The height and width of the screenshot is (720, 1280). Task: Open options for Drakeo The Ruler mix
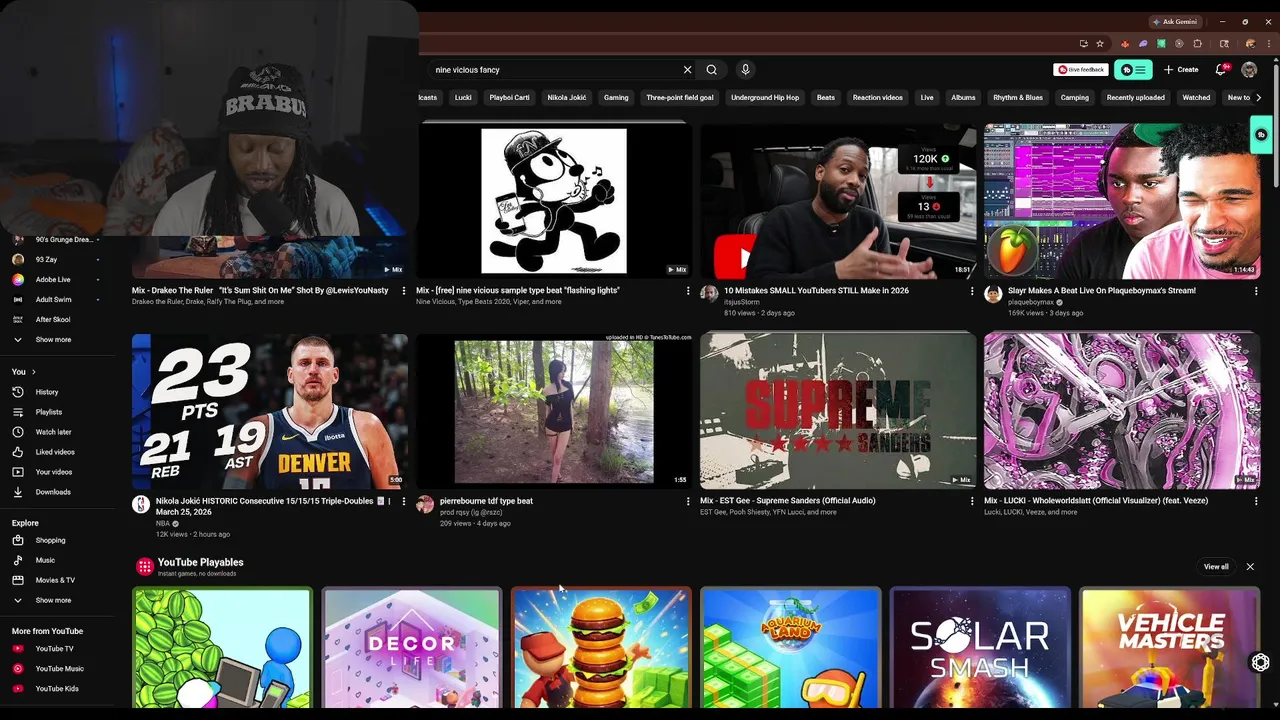pos(404,291)
